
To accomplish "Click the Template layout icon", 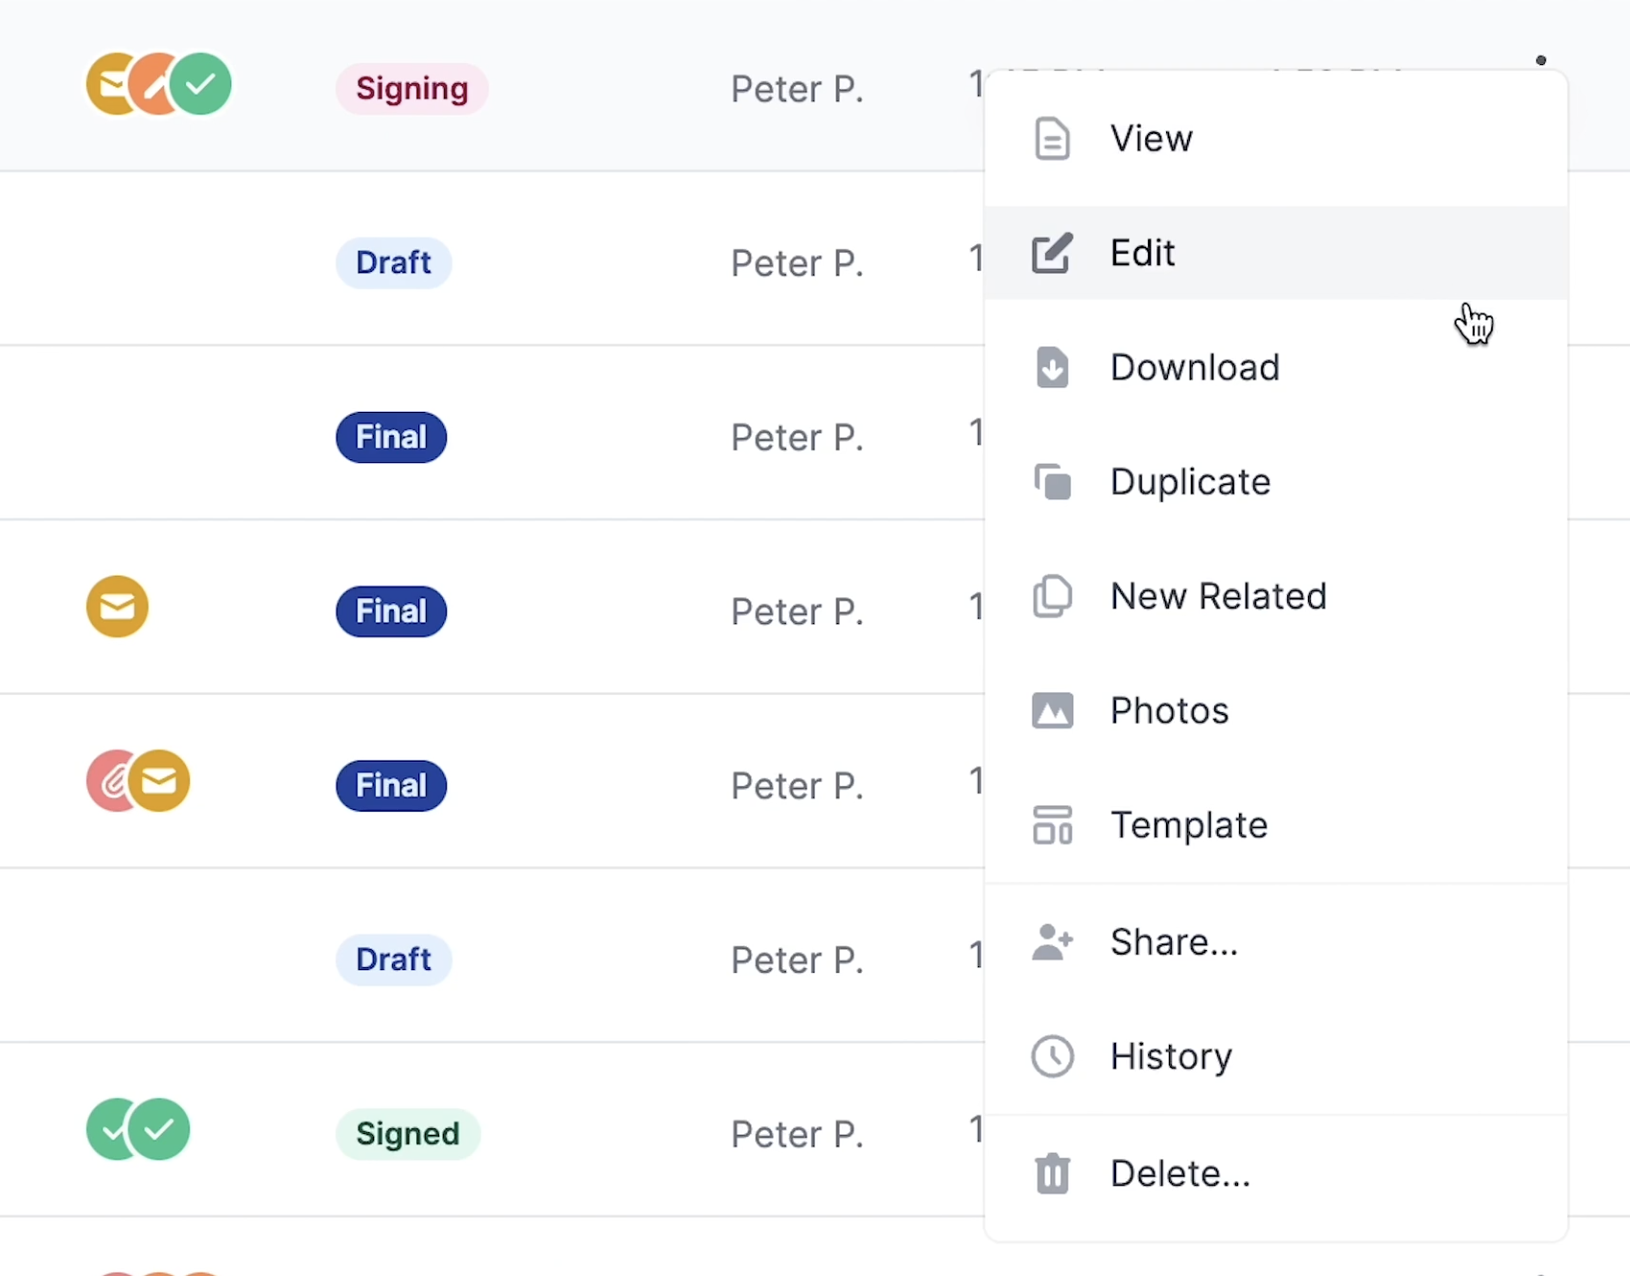I will pyautogui.click(x=1052, y=825).
